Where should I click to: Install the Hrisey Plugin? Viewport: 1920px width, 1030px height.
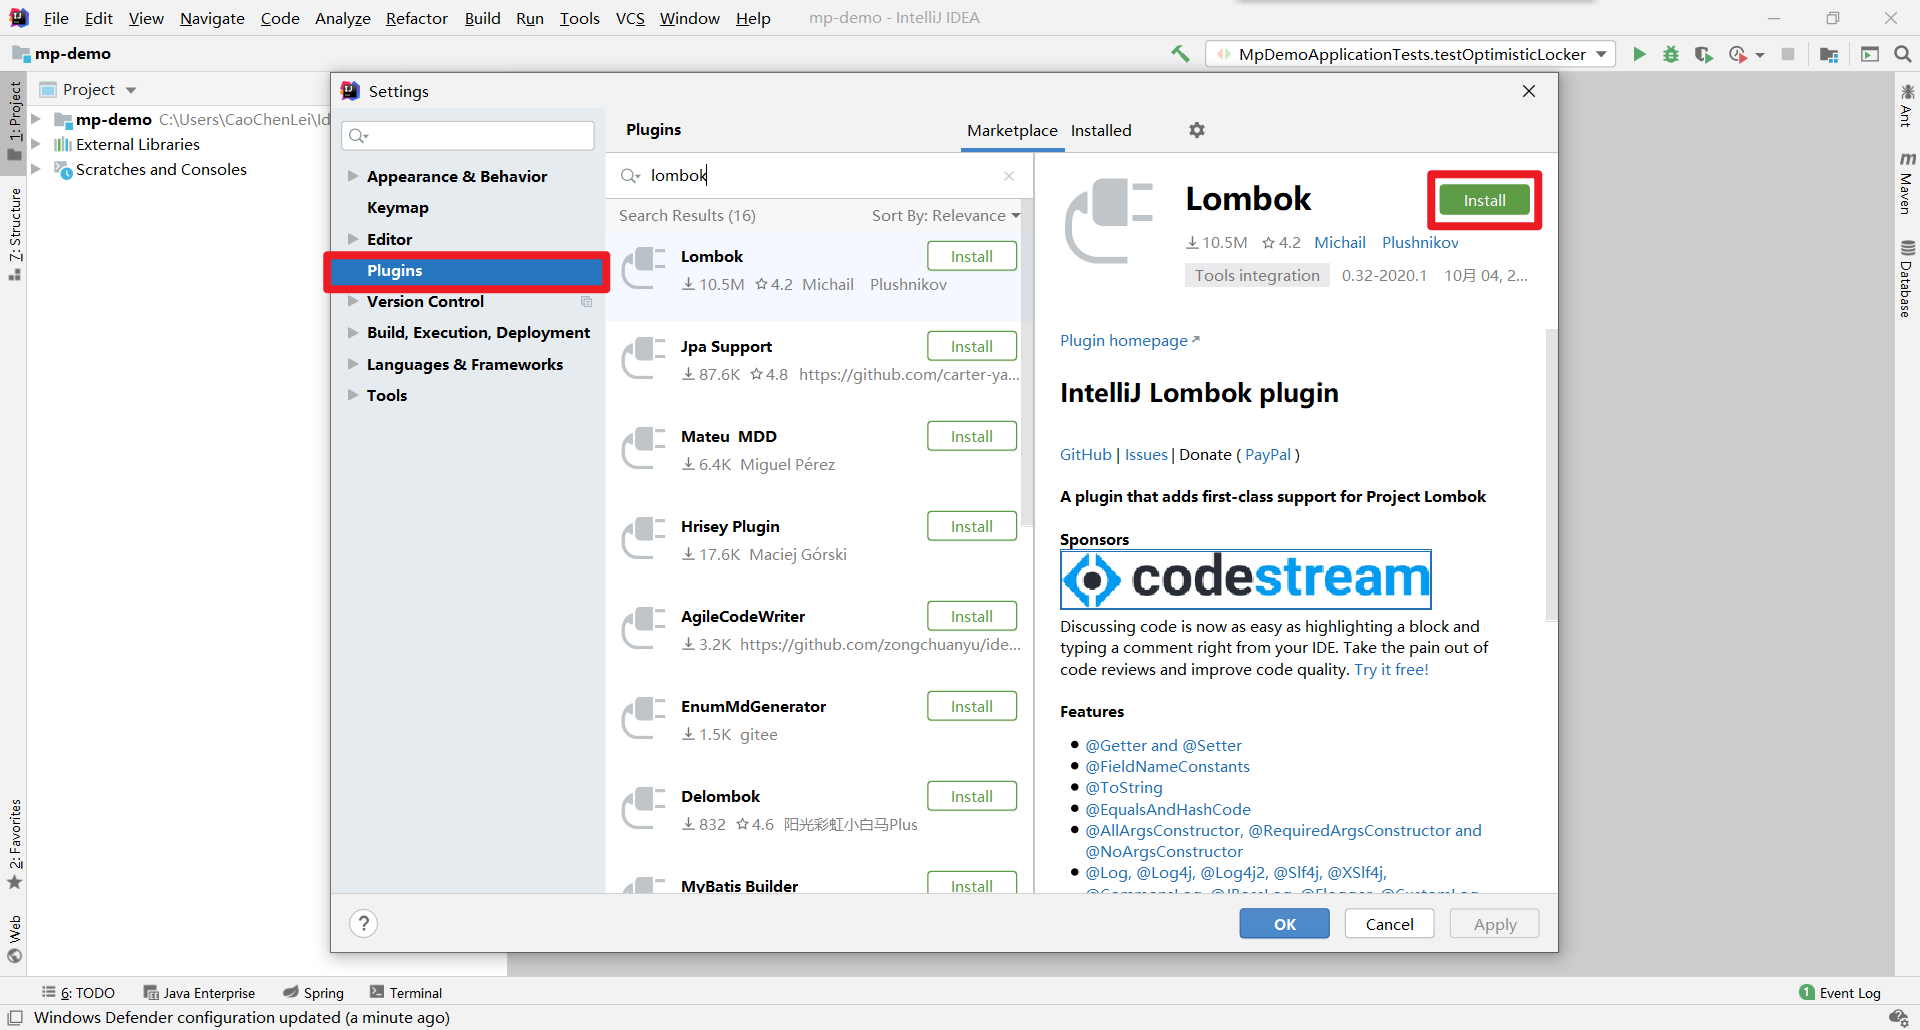coord(972,526)
